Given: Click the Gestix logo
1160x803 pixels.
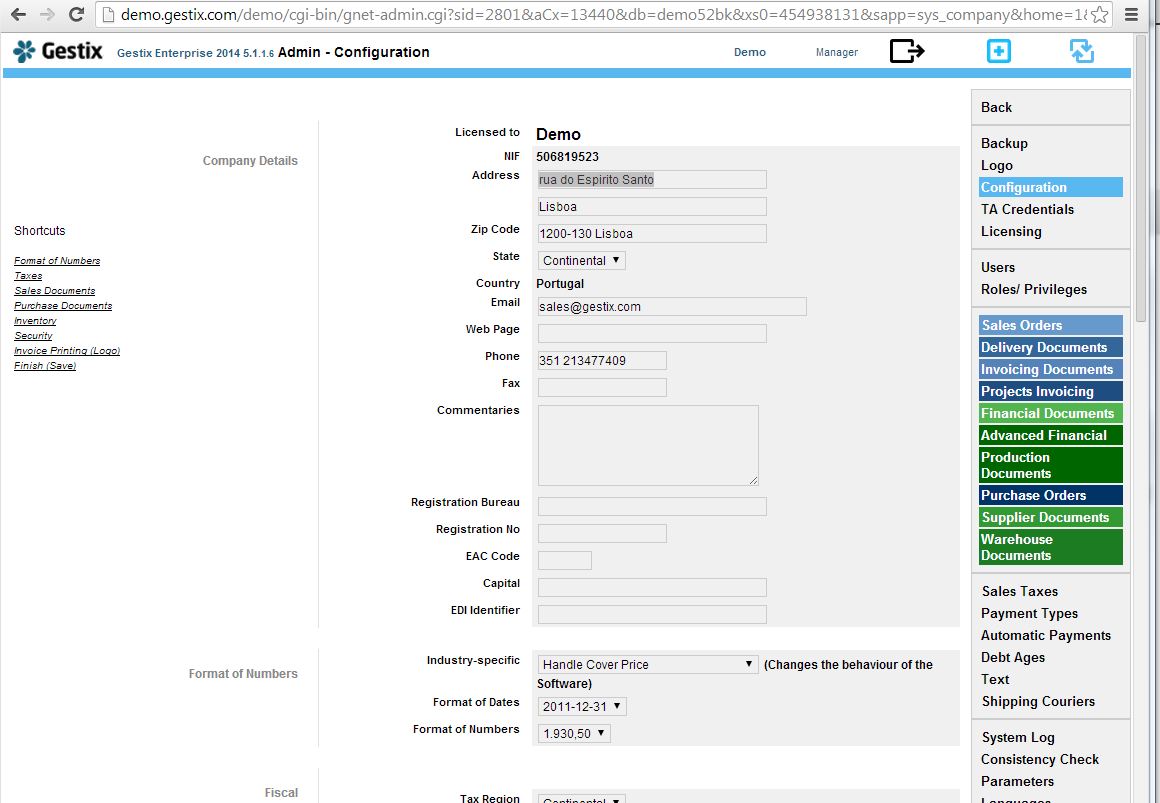Looking at the screenshot, I should click(x=58, y=51).
